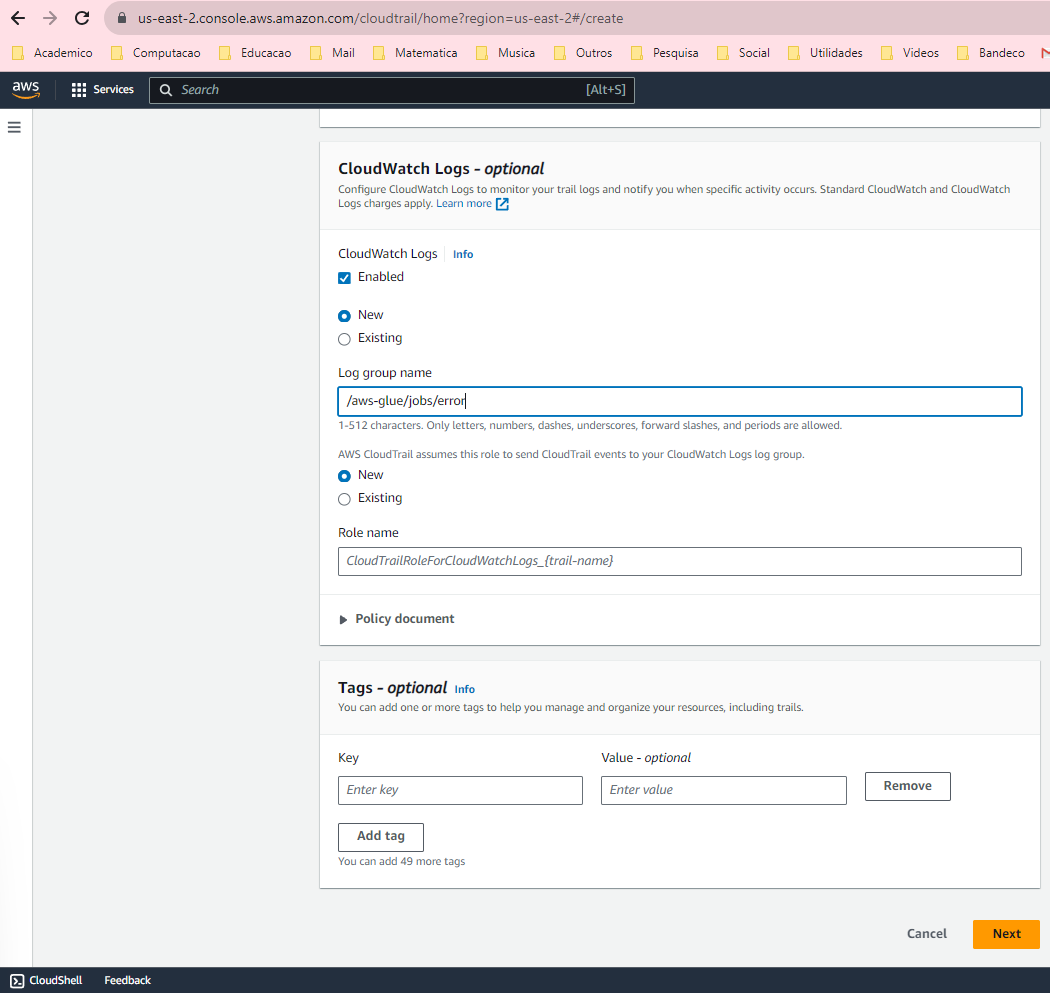Screen dimensions: 1050x993
Task: Go back with the browser back arrow
Action: point(18,18)
